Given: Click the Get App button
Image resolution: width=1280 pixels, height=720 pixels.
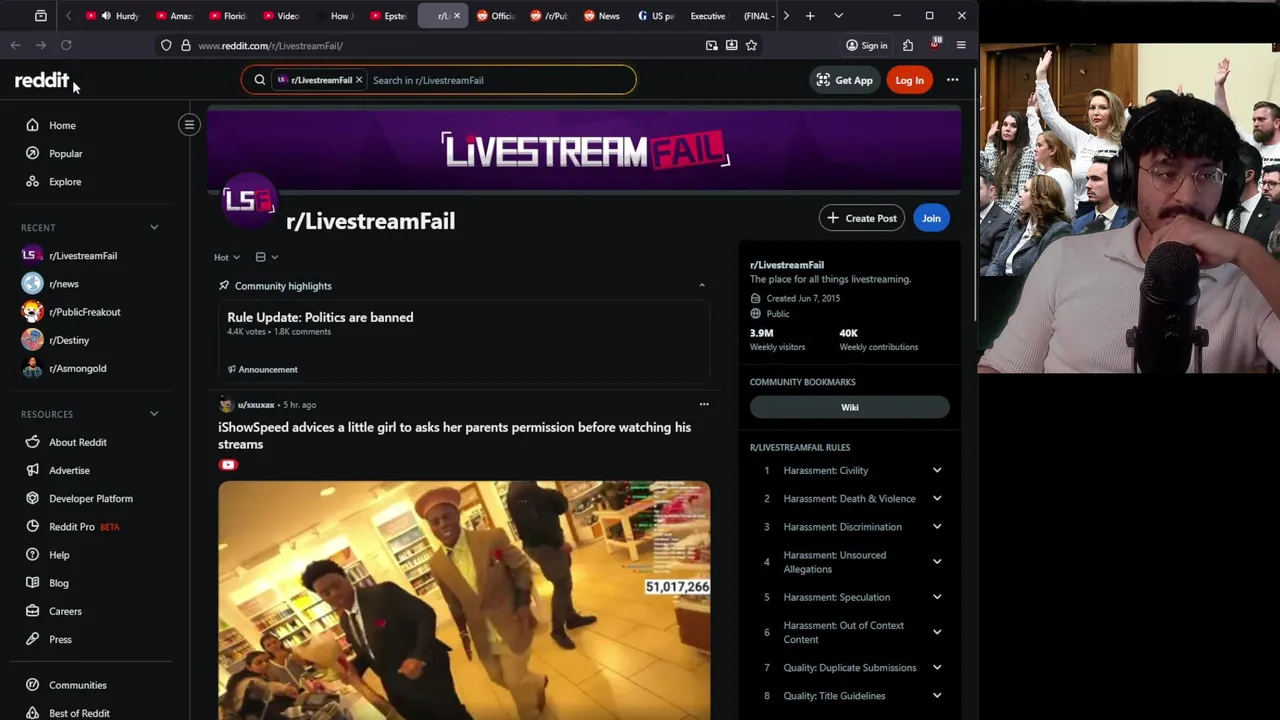Looking at the screenshot, I should 845,80.
